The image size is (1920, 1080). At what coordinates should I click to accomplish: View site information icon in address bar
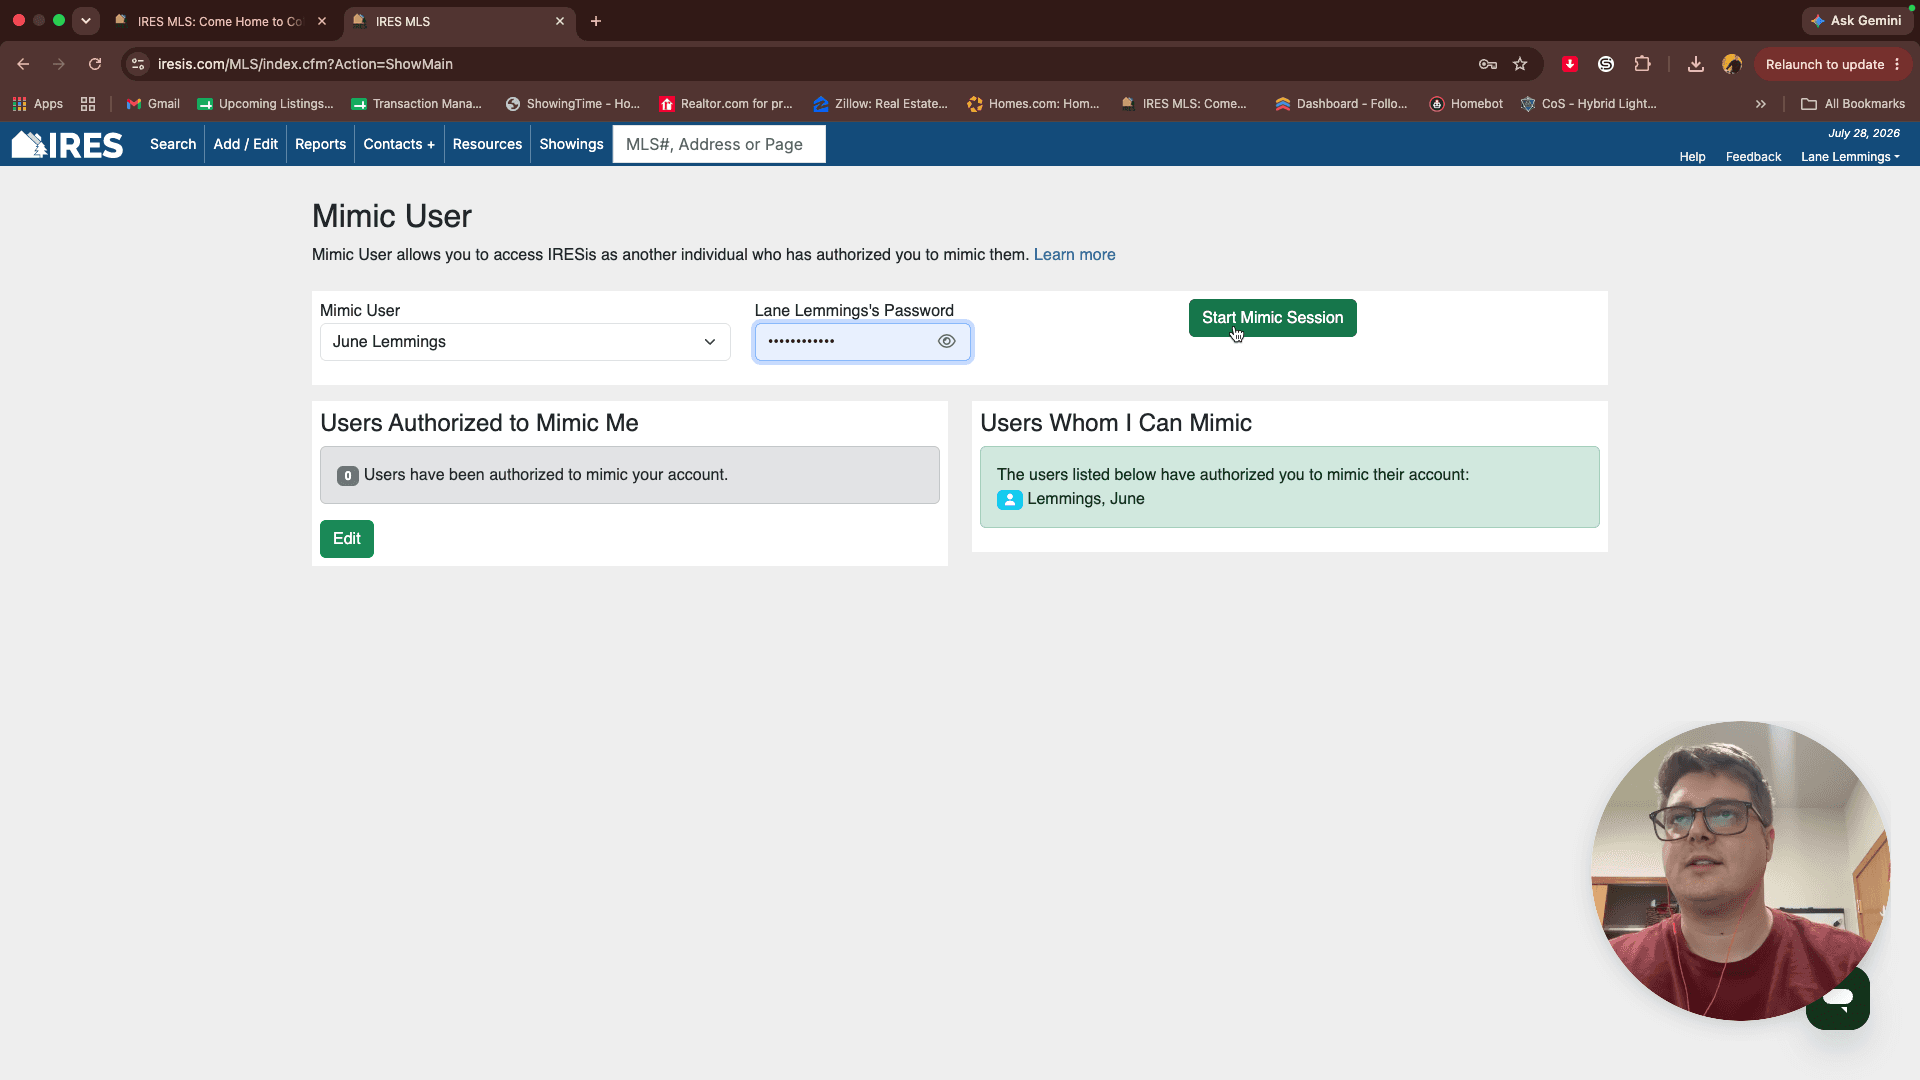[139, 64]
